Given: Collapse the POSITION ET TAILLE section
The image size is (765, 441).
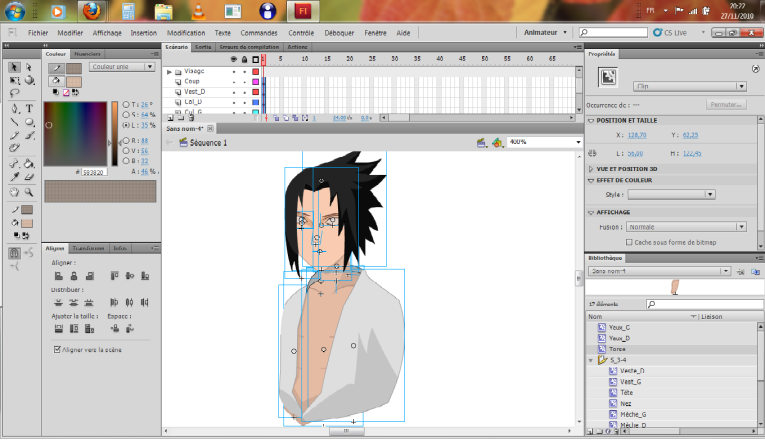Looking at the screenshot, I should coord(591,120).
